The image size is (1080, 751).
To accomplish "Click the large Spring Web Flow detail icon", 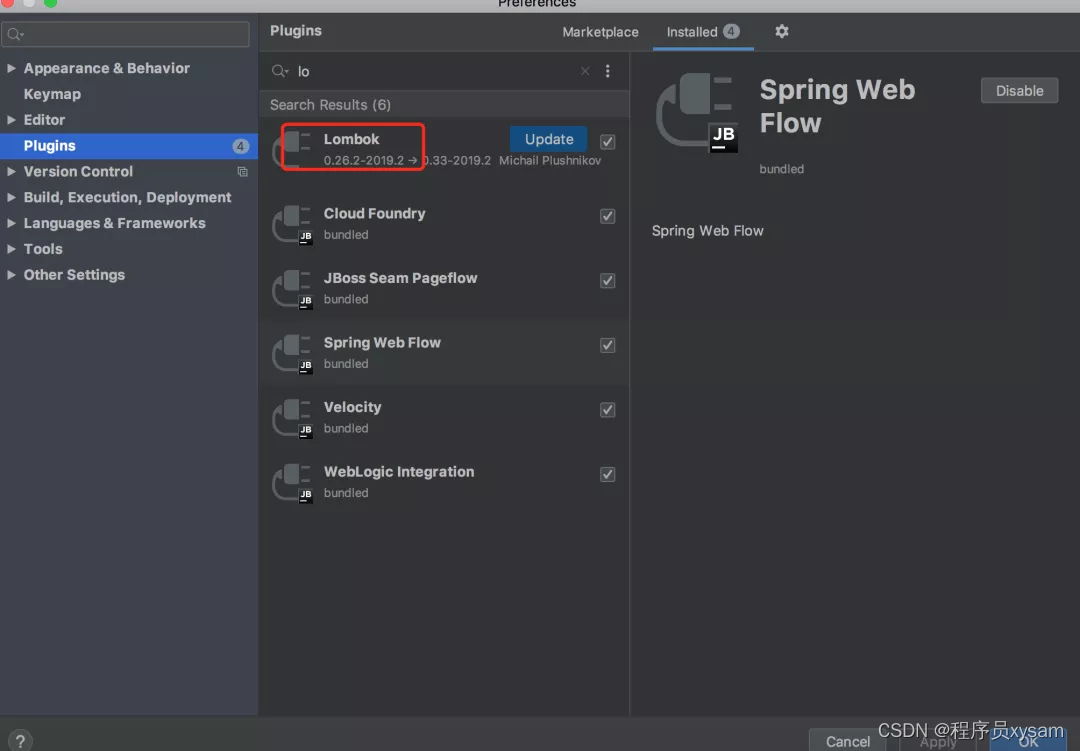I will tap(697, 112).
